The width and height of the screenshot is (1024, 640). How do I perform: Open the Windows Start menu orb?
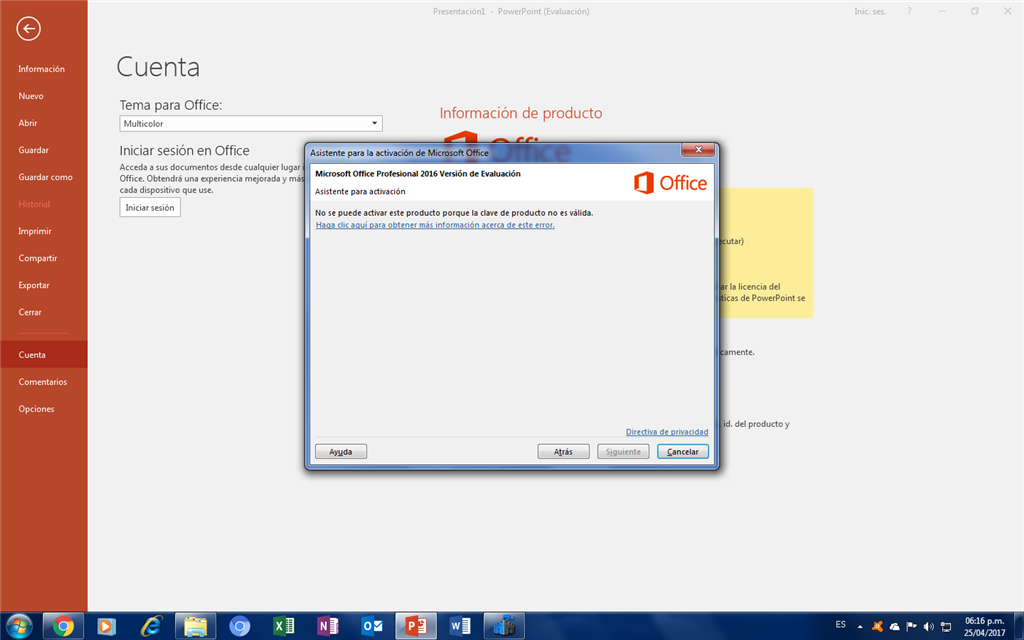(x=18, y=626)
